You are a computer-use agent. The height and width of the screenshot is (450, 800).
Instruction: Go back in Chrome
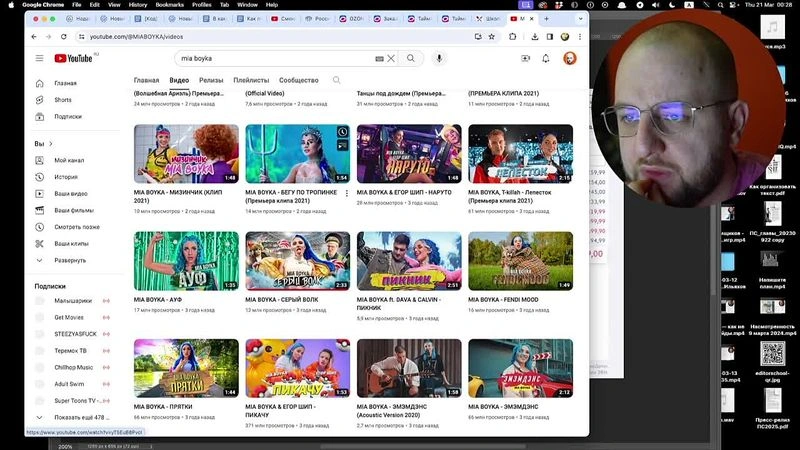[34, 37]
